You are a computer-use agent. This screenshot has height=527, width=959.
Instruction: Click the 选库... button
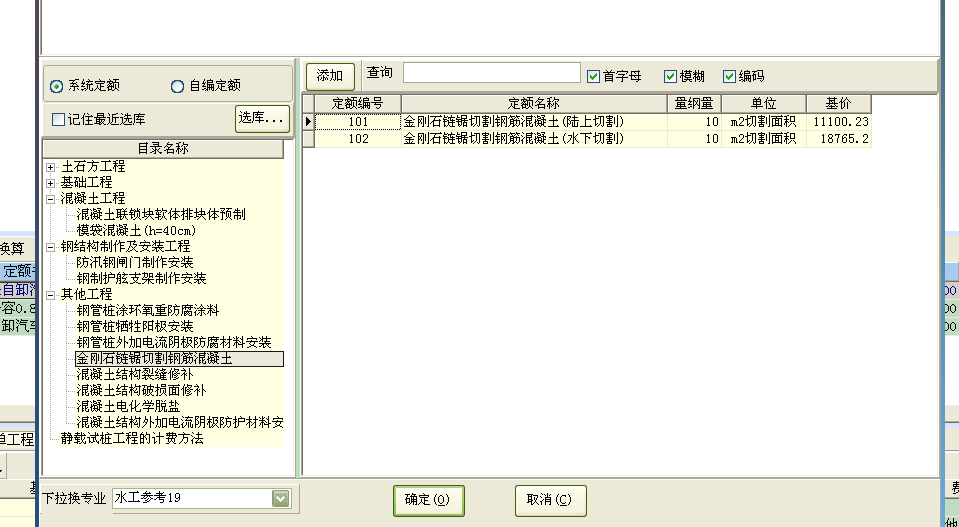point(262,118)
